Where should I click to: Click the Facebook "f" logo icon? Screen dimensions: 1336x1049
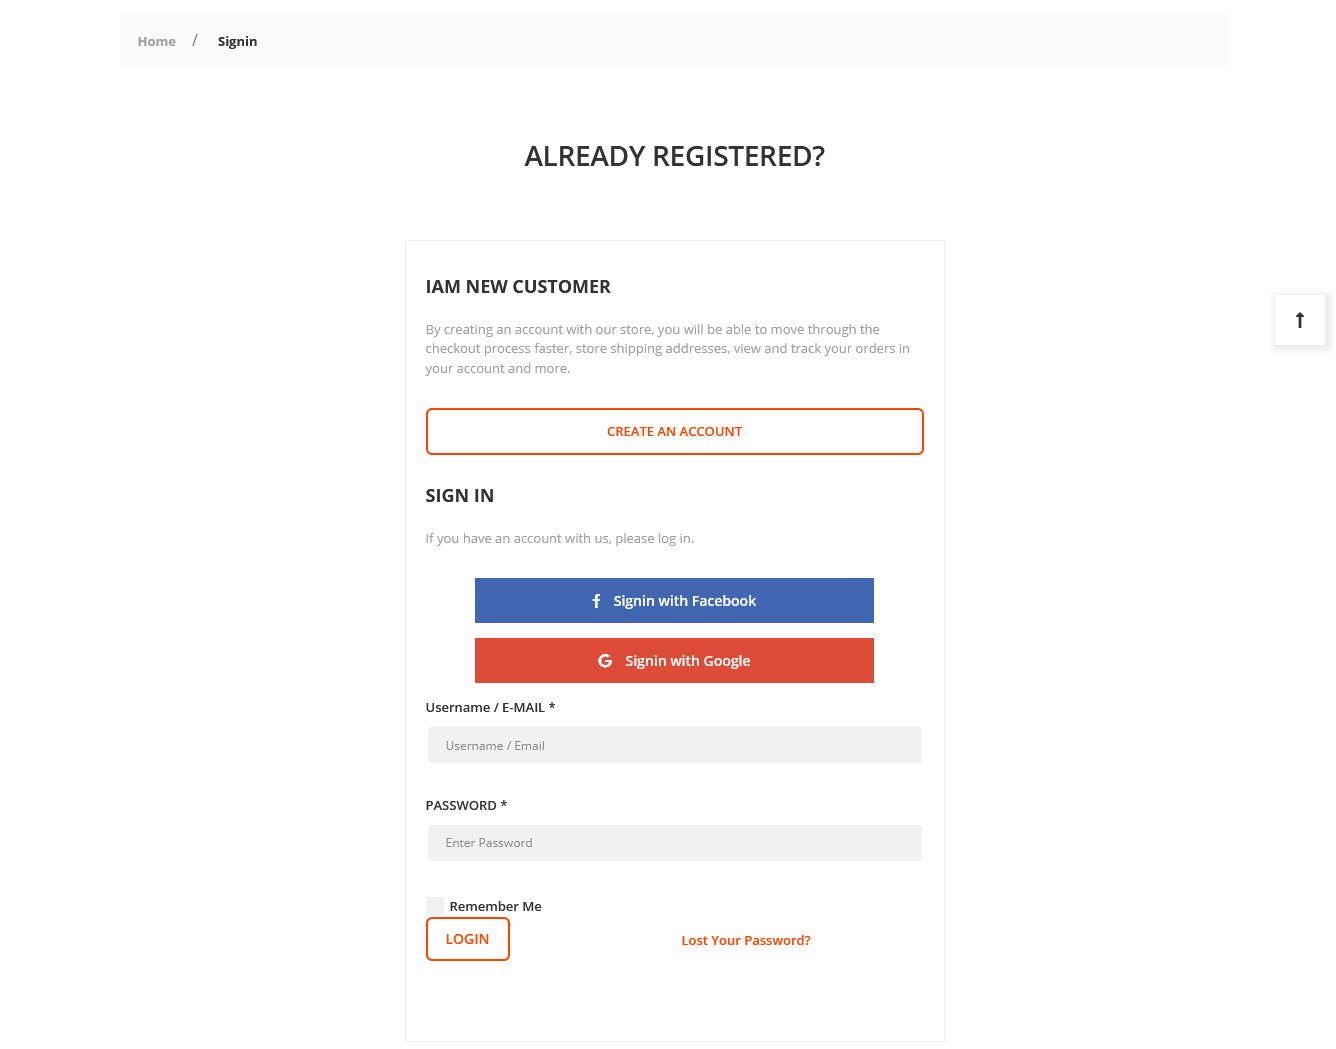596,601
